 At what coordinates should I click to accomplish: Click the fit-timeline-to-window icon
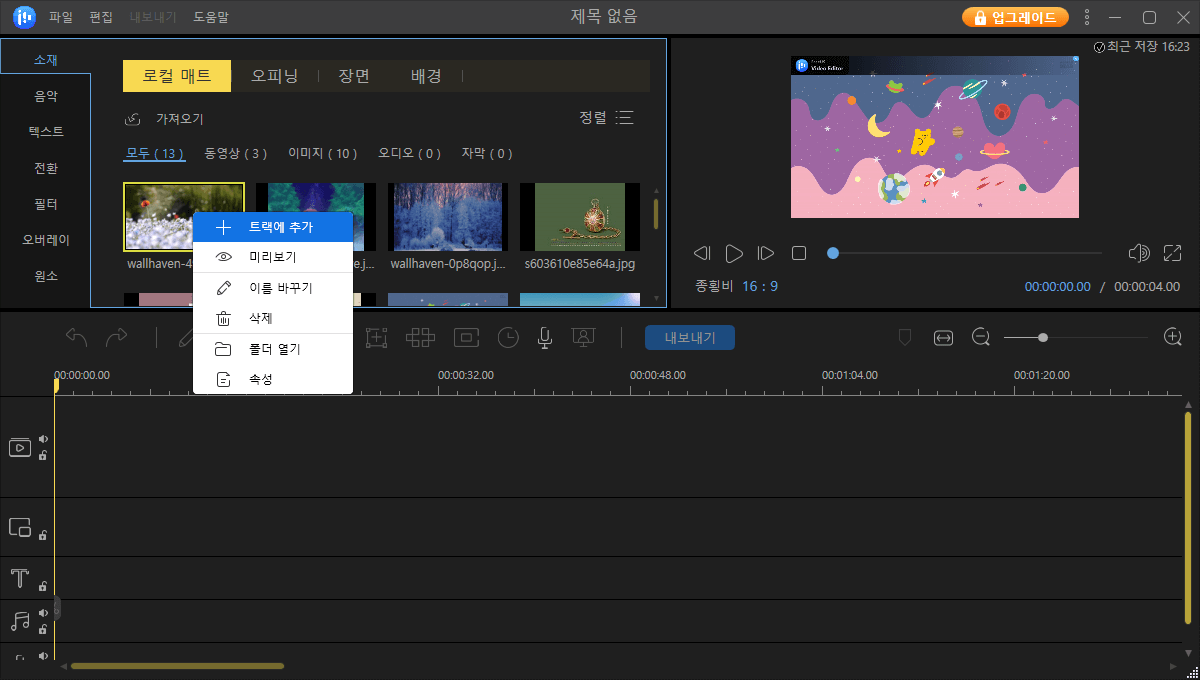click(943, 337)
